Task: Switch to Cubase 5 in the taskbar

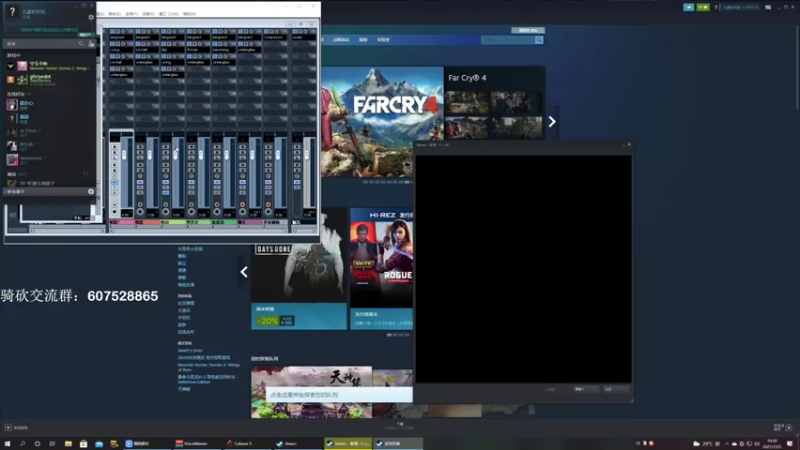Action: tap(247, 444)
